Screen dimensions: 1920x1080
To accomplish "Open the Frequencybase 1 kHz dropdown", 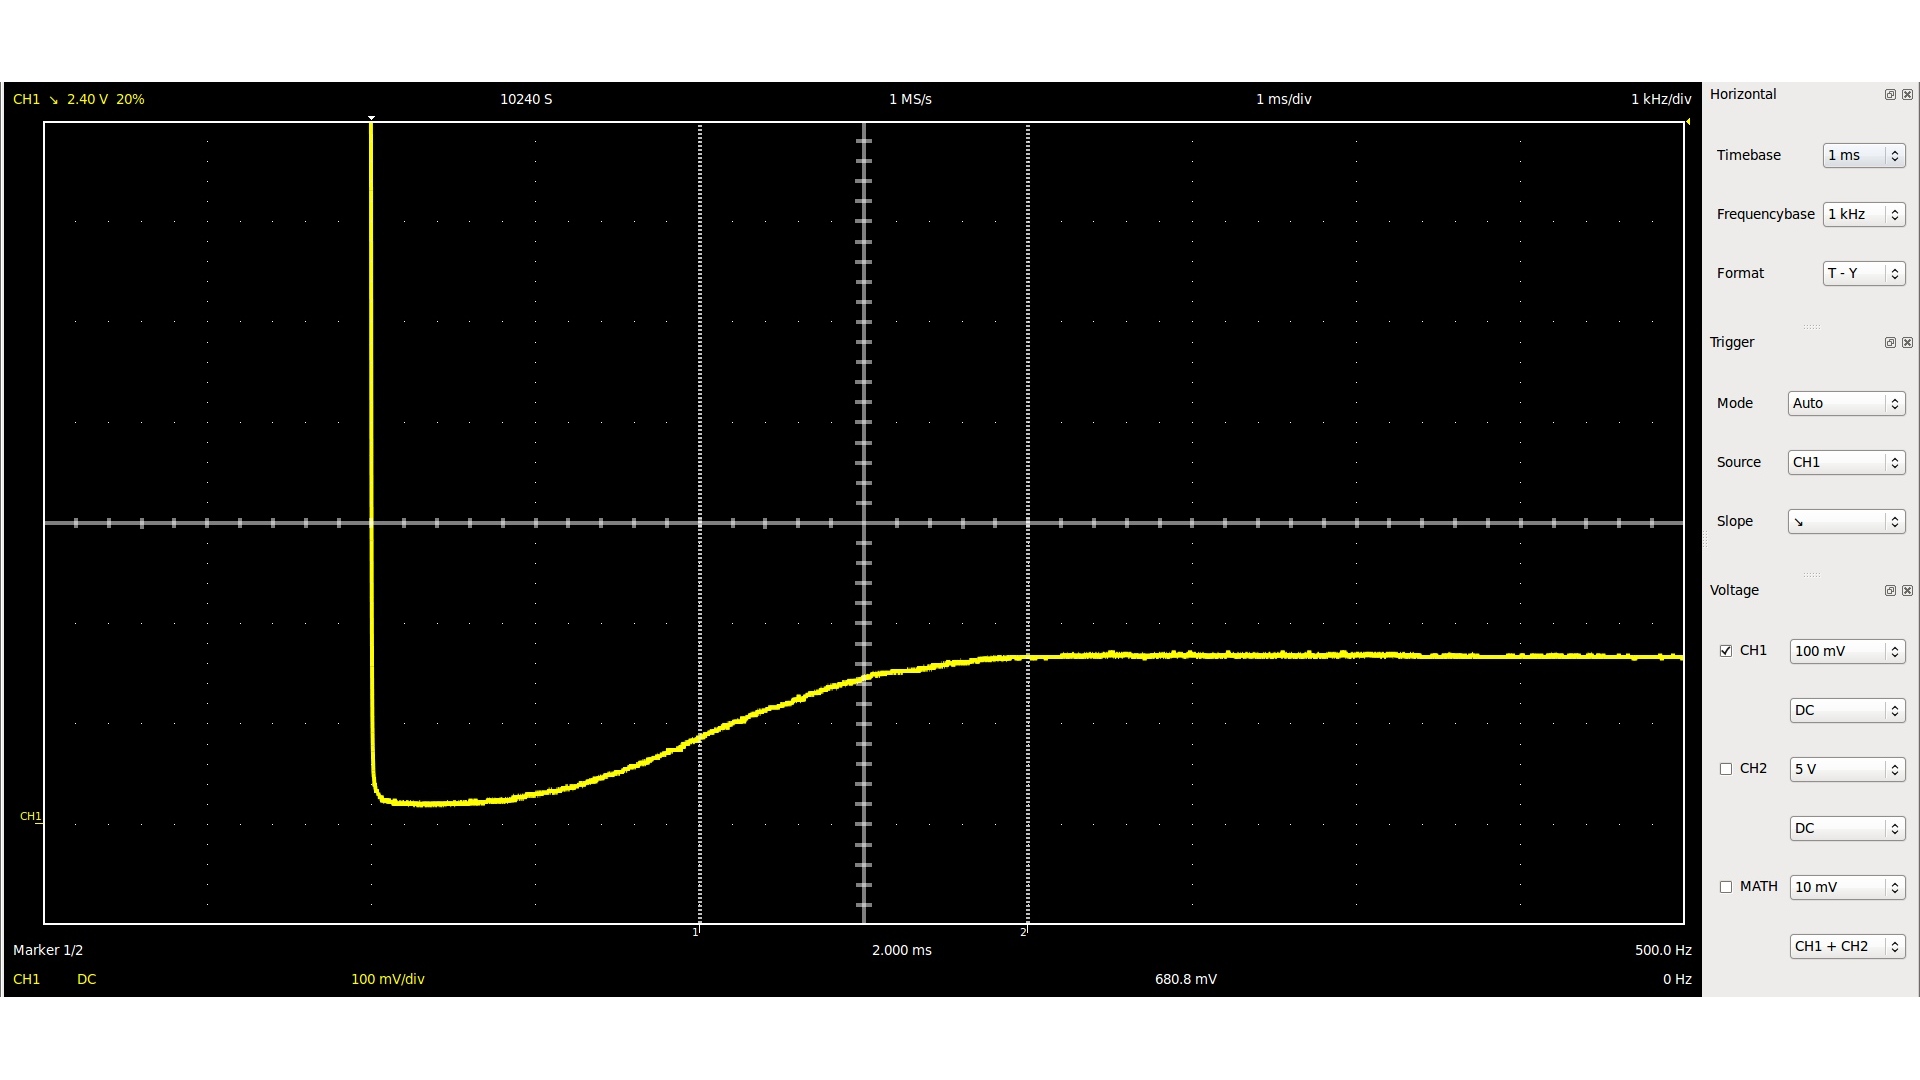I will (1863, 215).
